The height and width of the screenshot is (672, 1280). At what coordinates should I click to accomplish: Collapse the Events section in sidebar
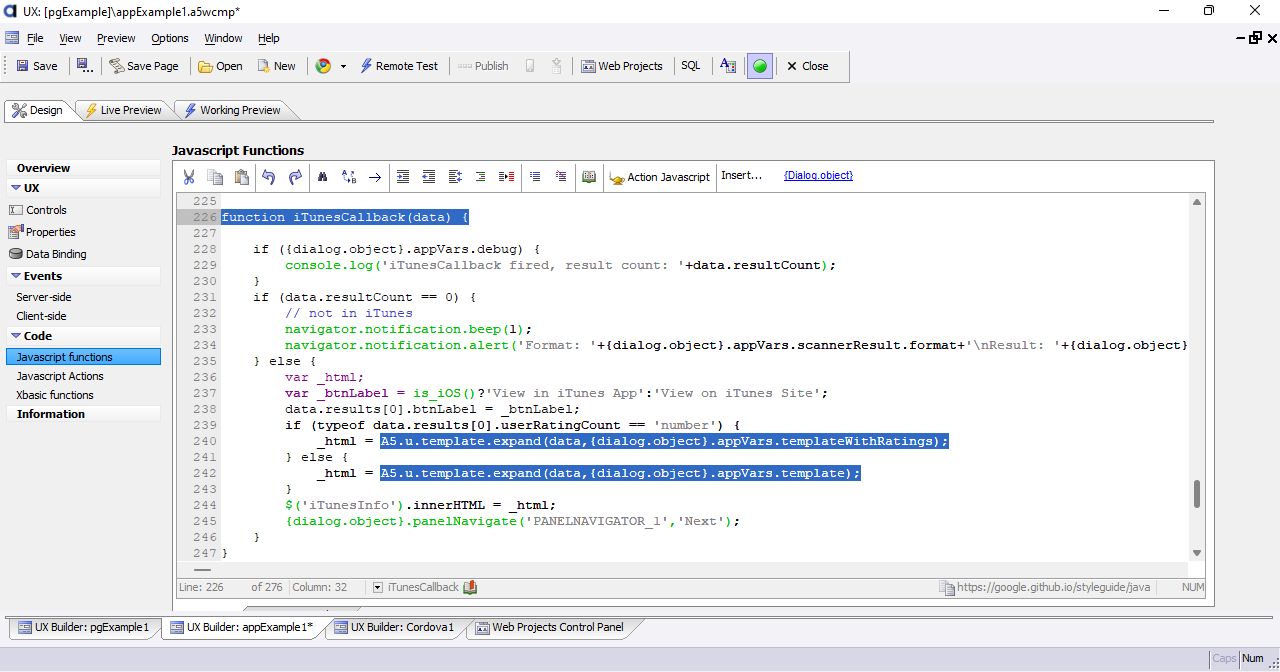tap(16, 276)
